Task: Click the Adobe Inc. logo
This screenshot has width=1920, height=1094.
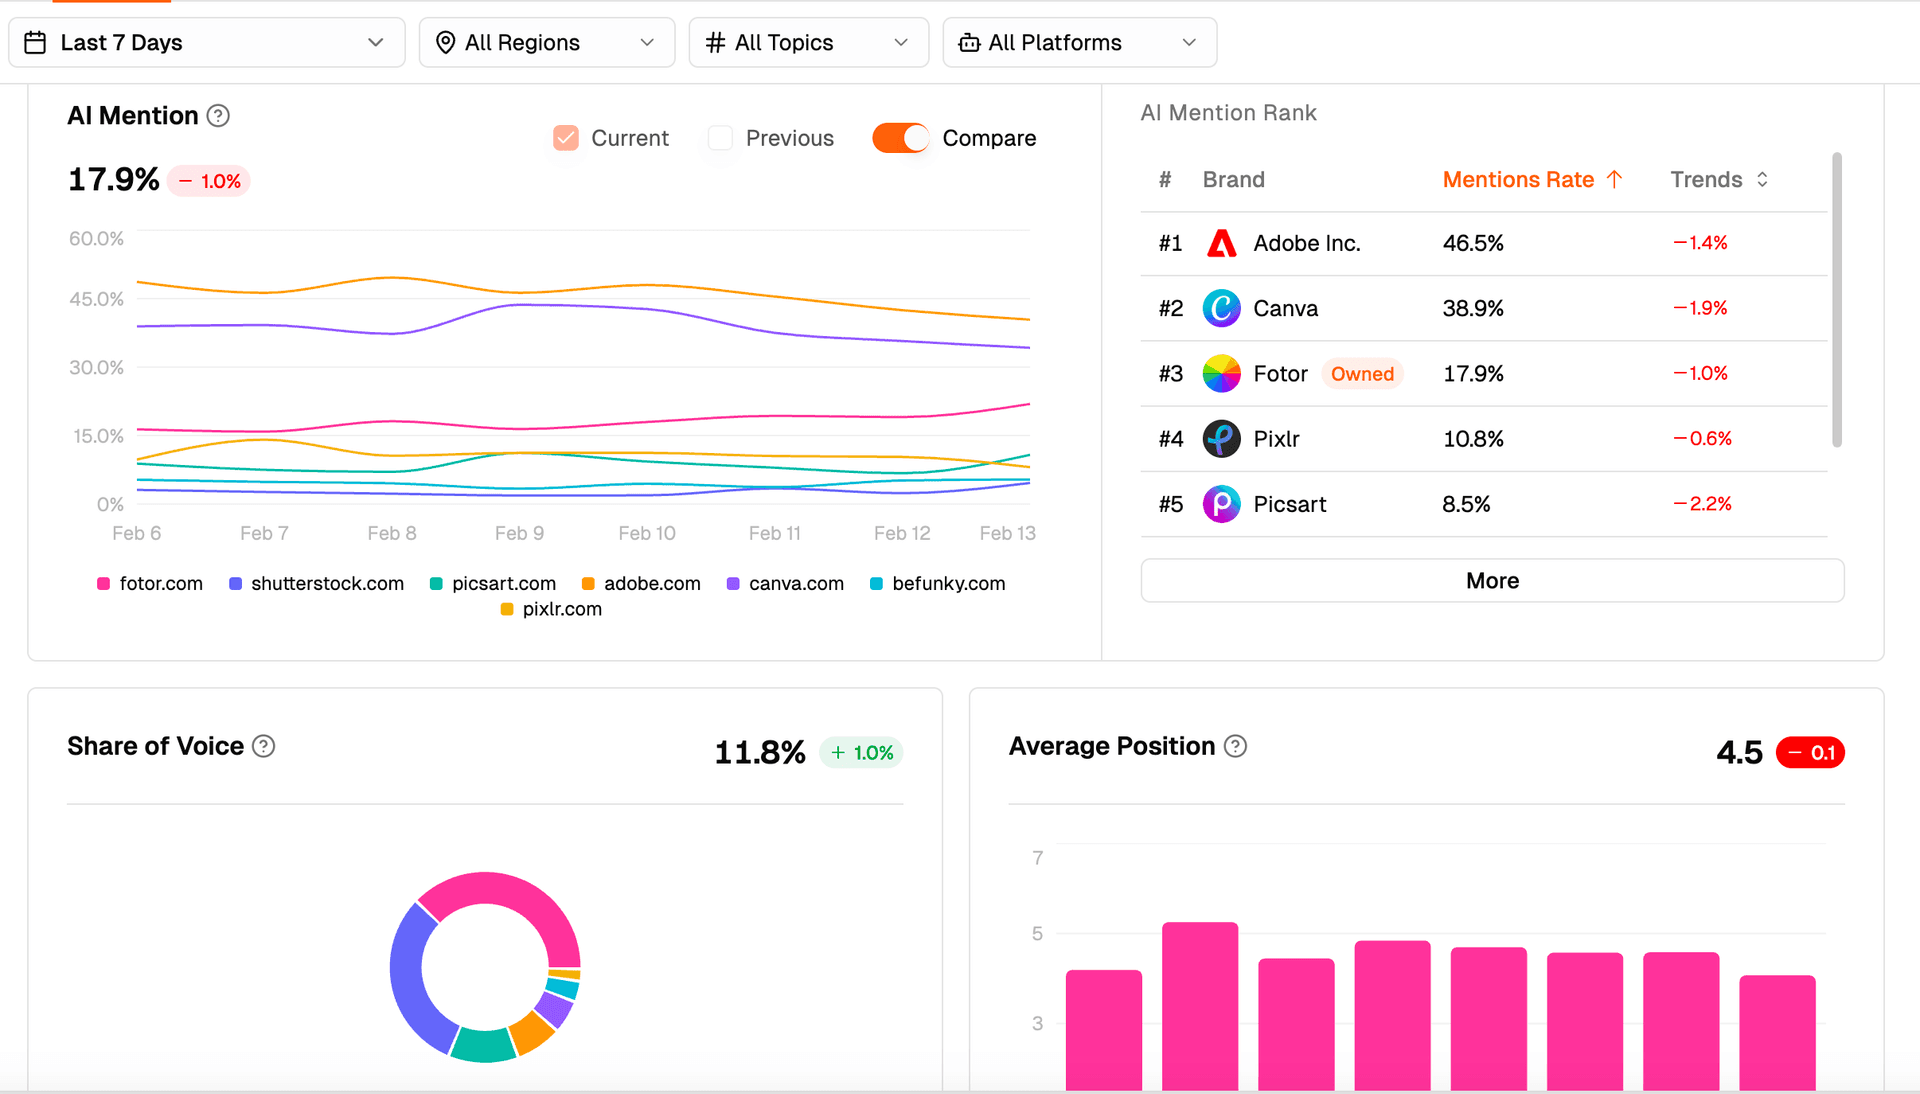Action: 1221,243
